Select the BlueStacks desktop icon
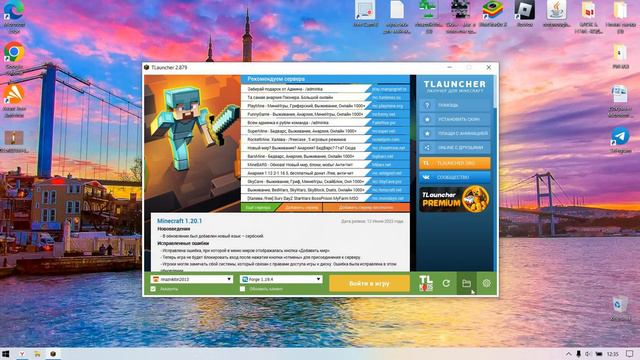 pos(493,14)
